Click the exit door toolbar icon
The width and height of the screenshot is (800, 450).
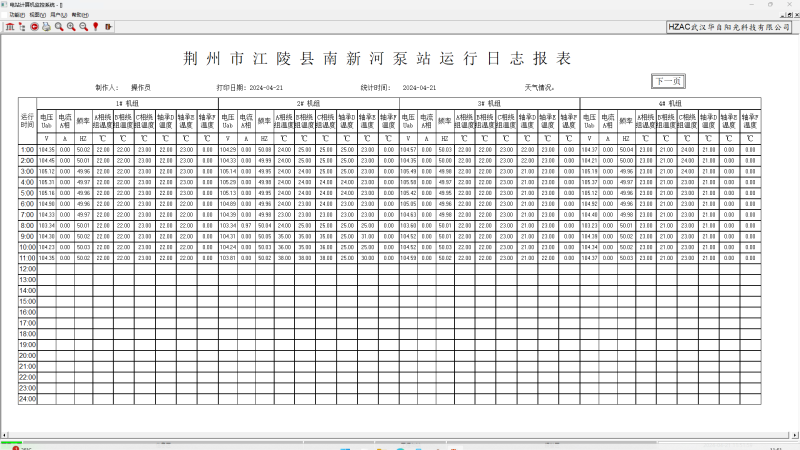[x=108, y=27]
